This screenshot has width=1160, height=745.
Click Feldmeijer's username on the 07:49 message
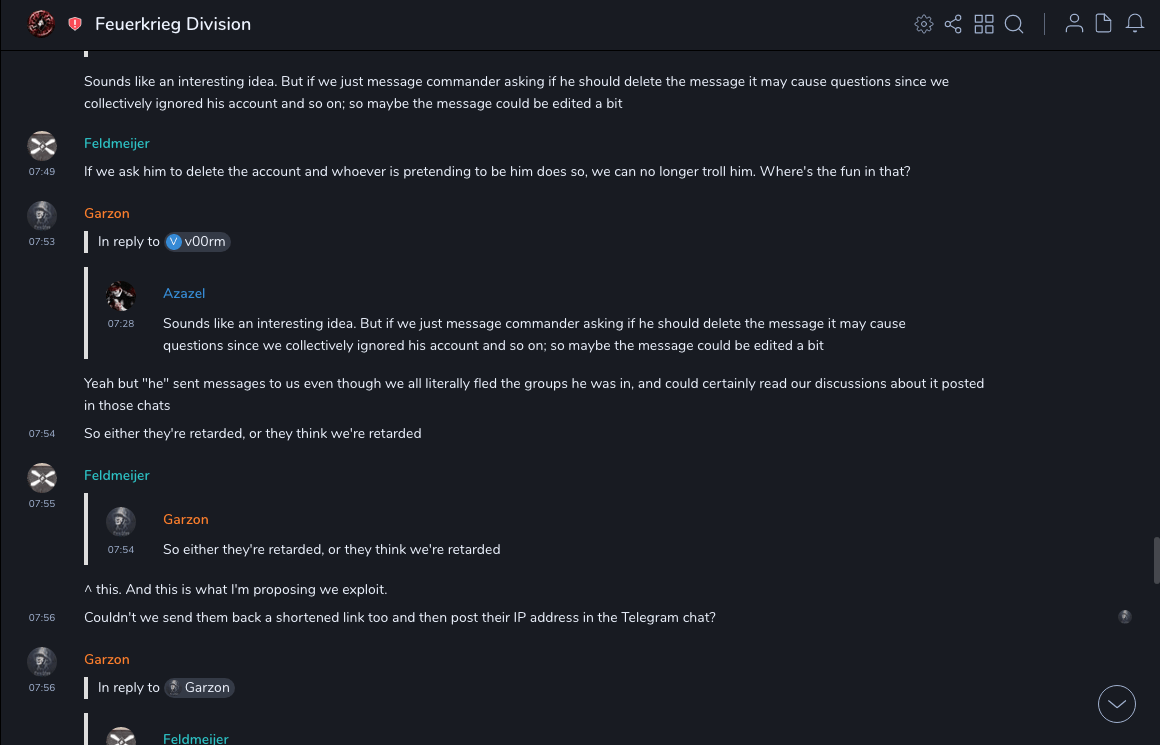click(116, 143)
